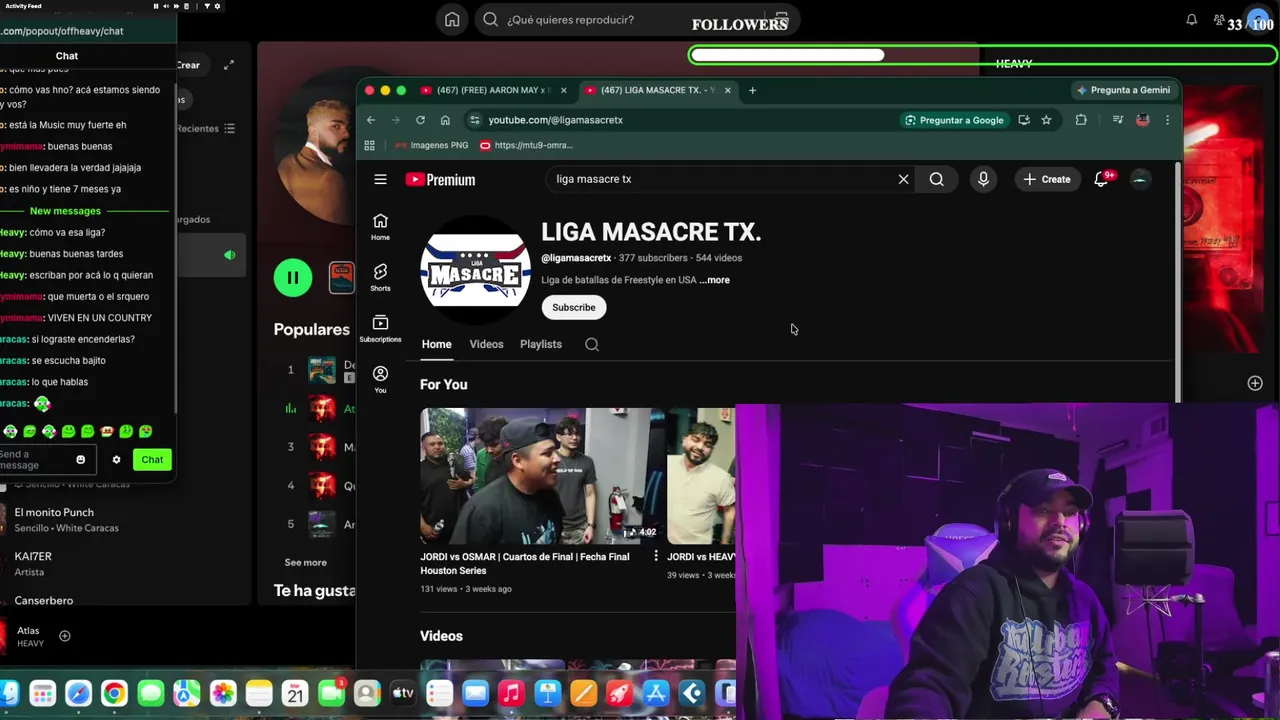The height and width of the screenshot is (720, 1280).
Task: Open Chrome apps grid in bookmarks bar
Action: (369, 145)
